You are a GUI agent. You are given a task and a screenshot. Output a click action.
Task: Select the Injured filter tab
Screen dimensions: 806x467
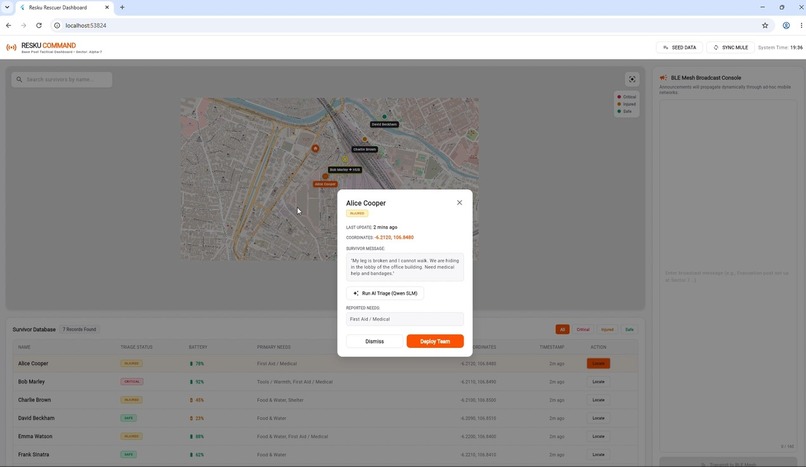[607, 329]
